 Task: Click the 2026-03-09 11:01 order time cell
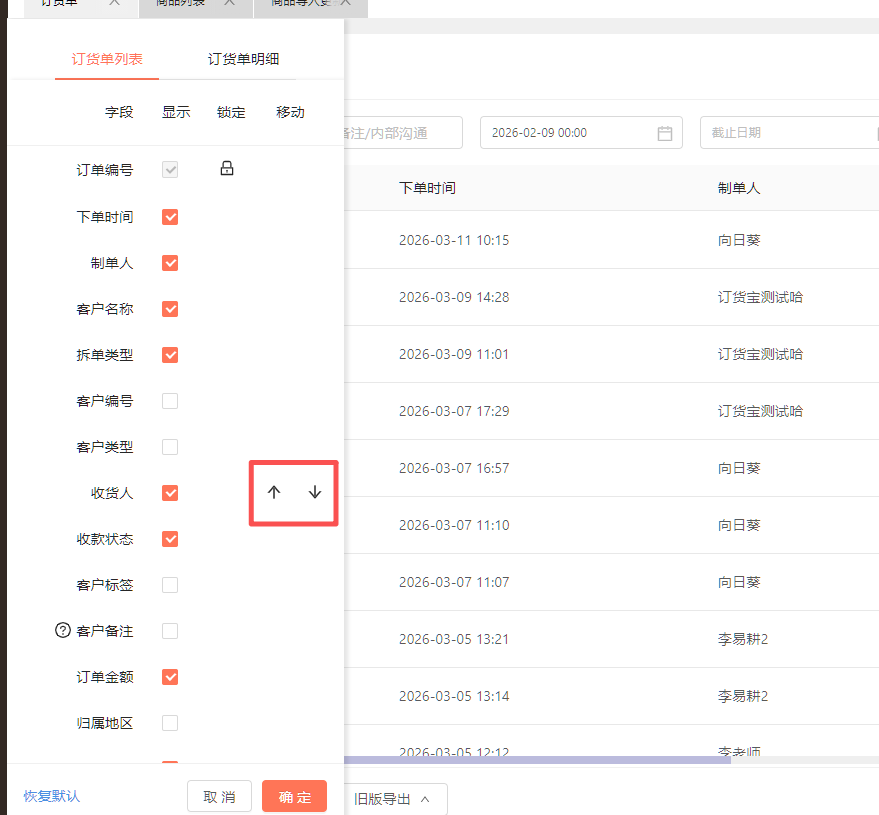tap(454, 354)
